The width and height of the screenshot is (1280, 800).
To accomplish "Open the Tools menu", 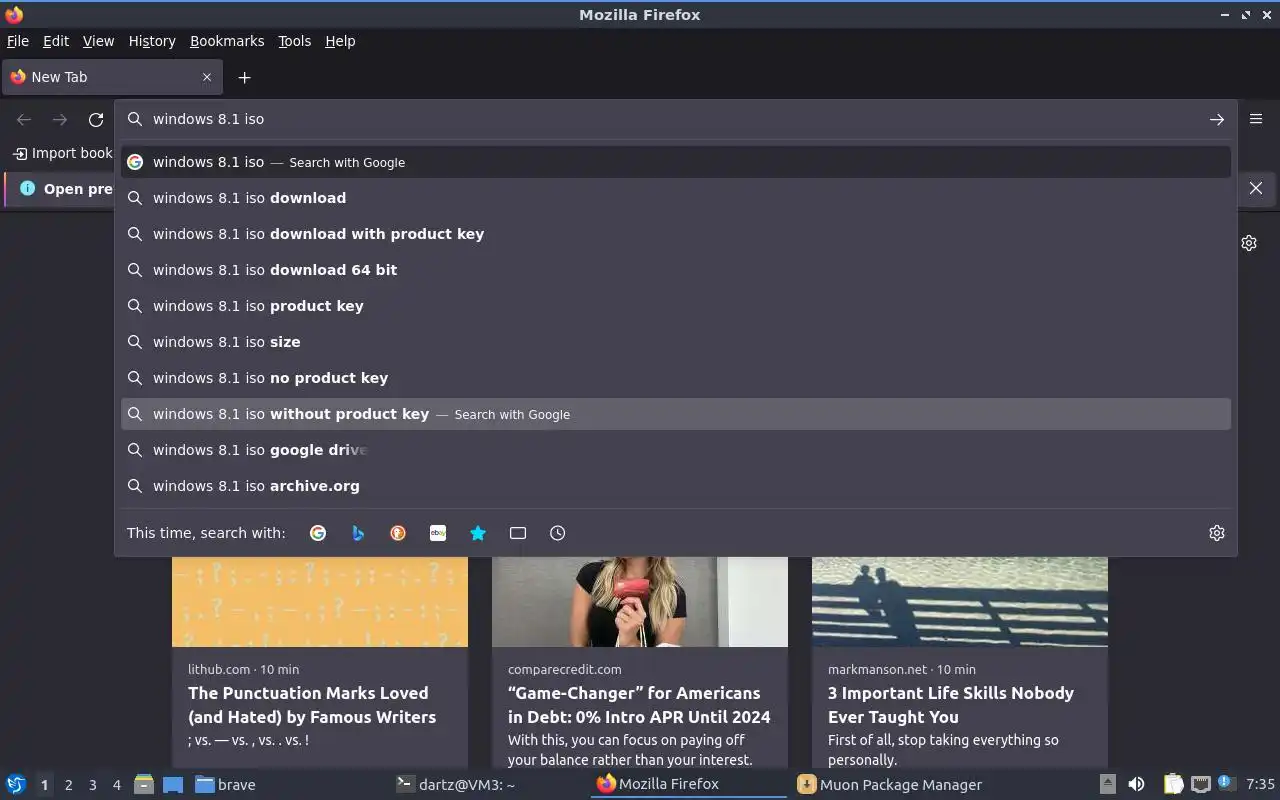I will (x=294, y=41).
